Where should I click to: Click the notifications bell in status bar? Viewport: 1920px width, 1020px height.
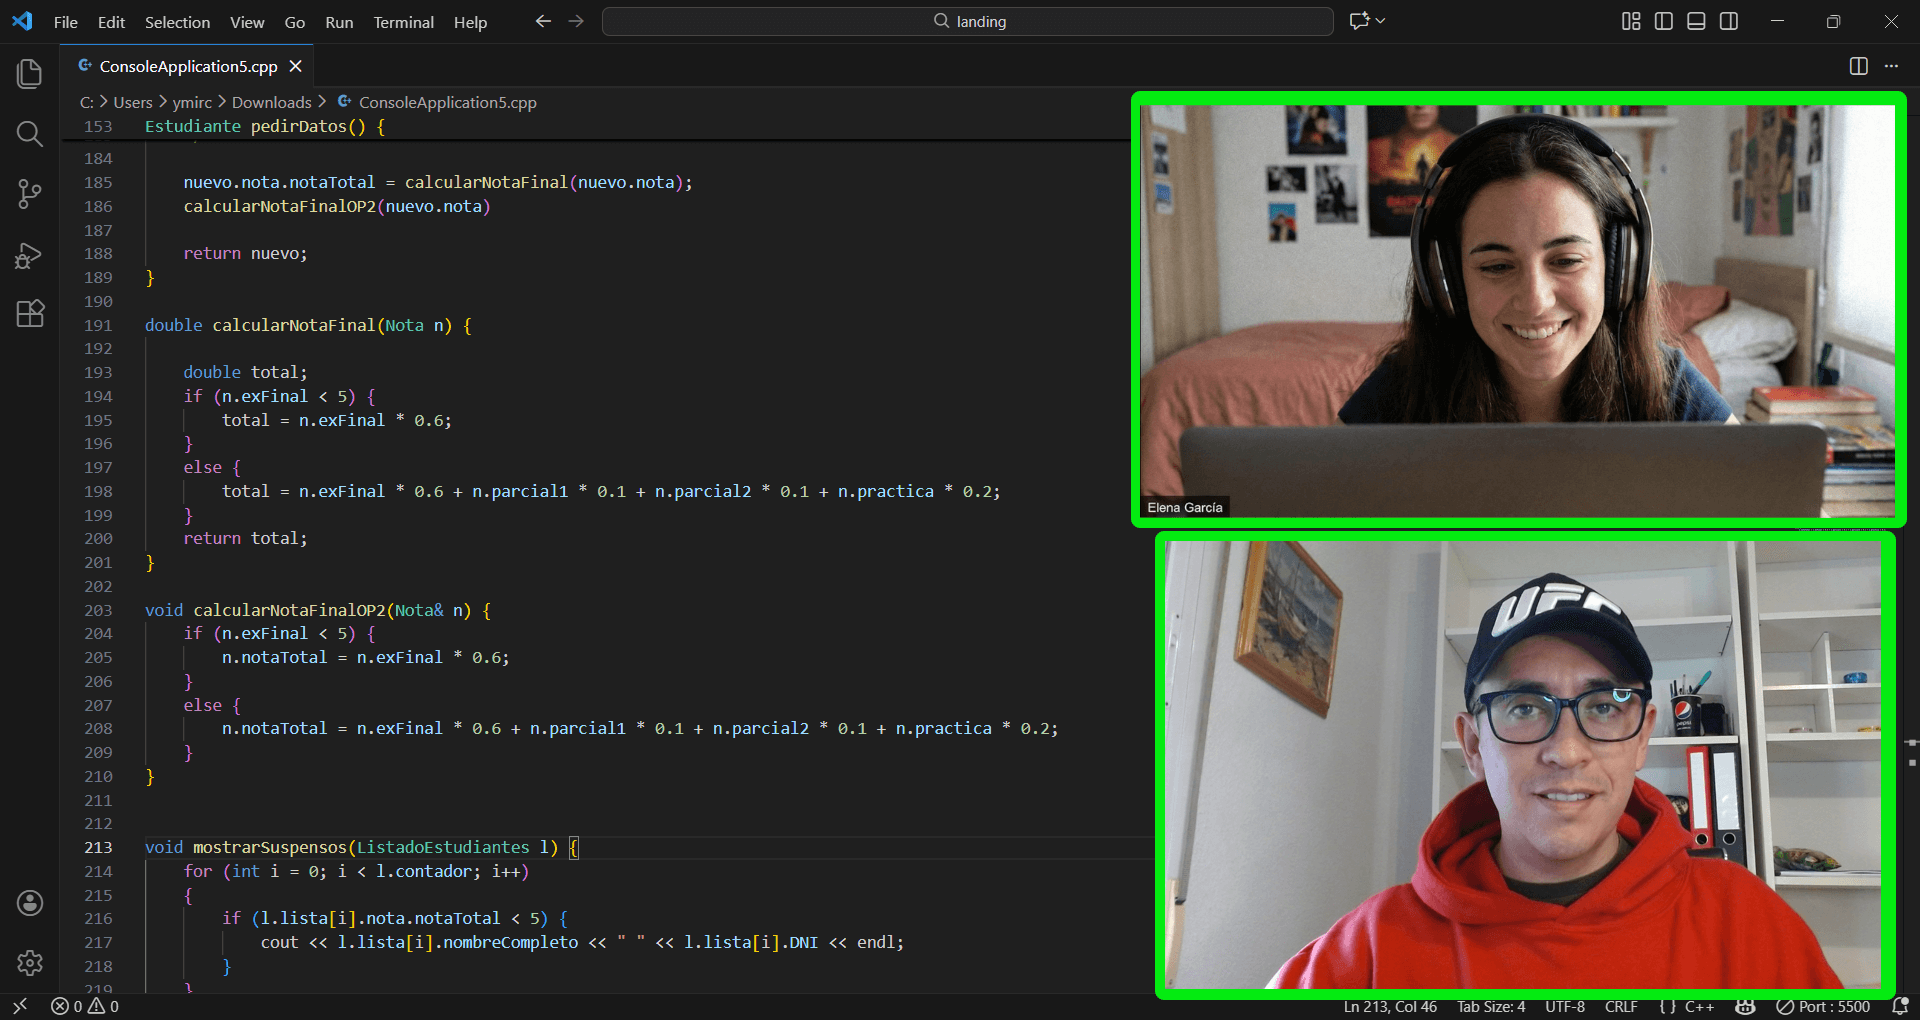point(1900,1007)
